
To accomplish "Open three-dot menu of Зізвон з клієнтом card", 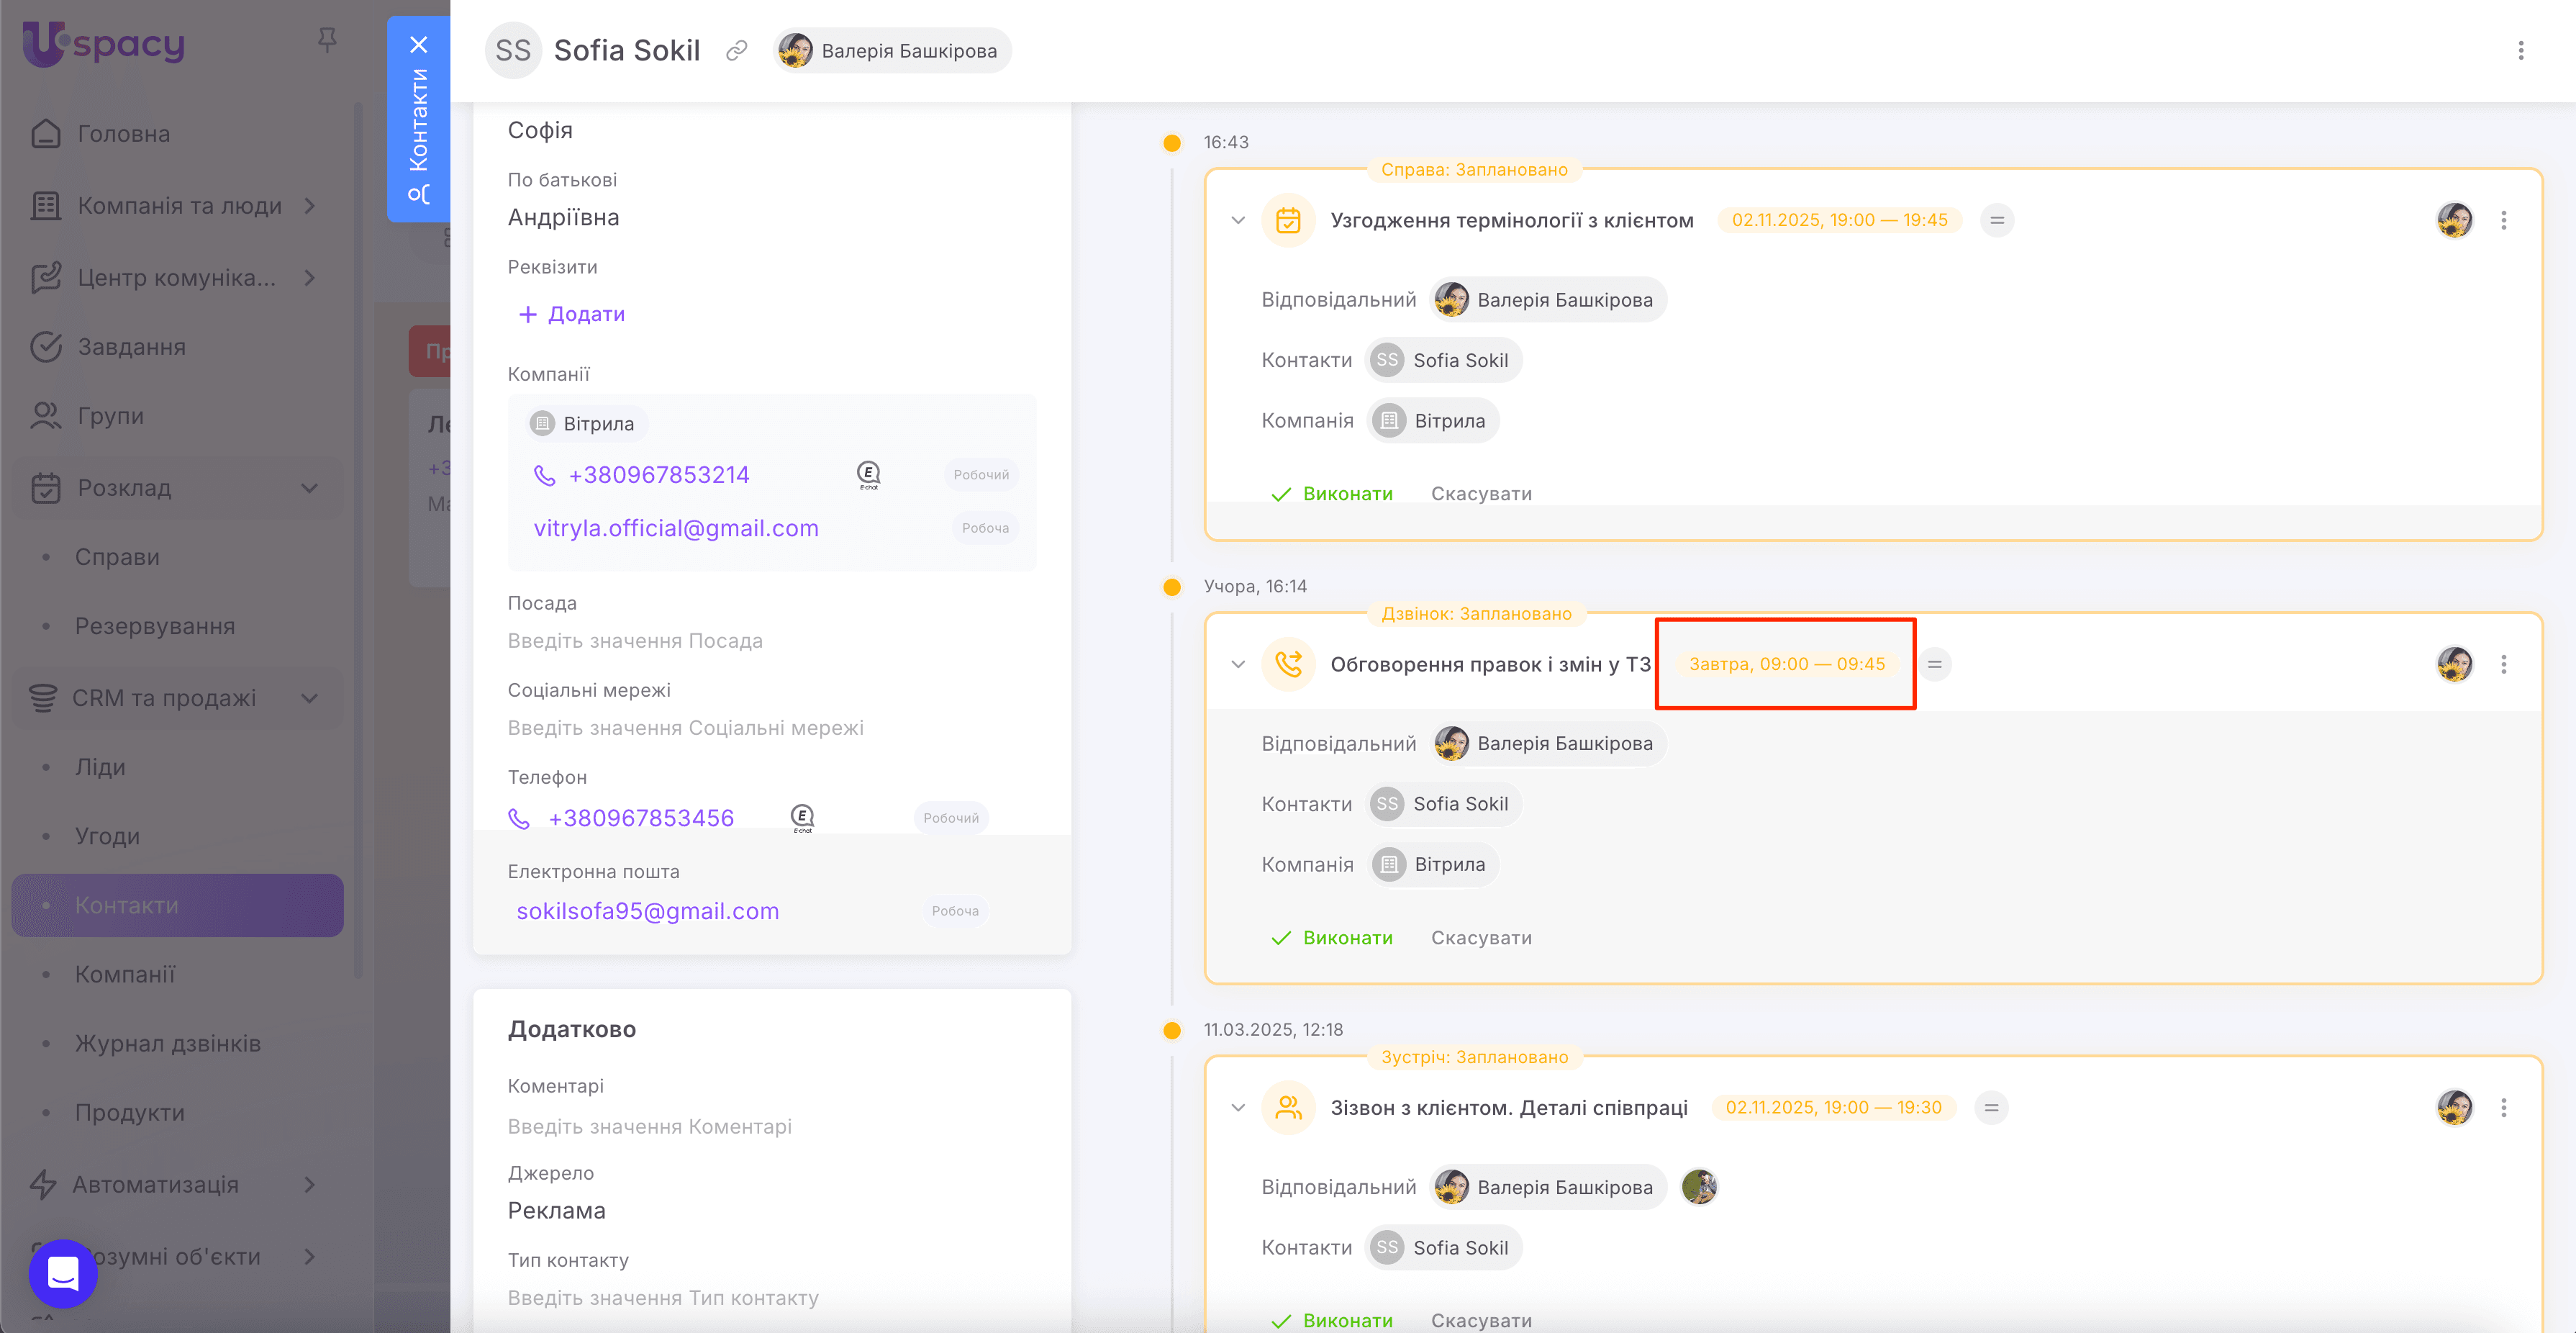I will point(2504,1108).
